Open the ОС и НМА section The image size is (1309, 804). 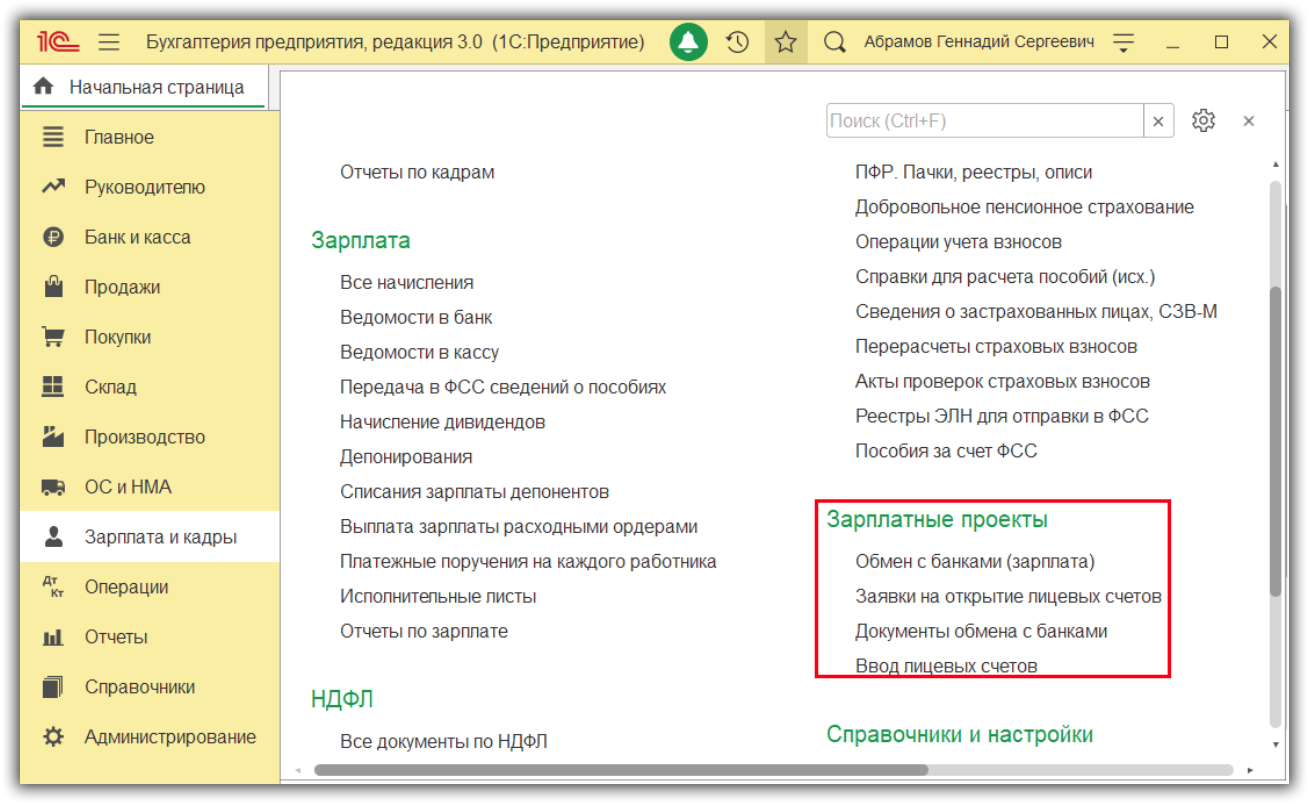click(x=150, y=487)
